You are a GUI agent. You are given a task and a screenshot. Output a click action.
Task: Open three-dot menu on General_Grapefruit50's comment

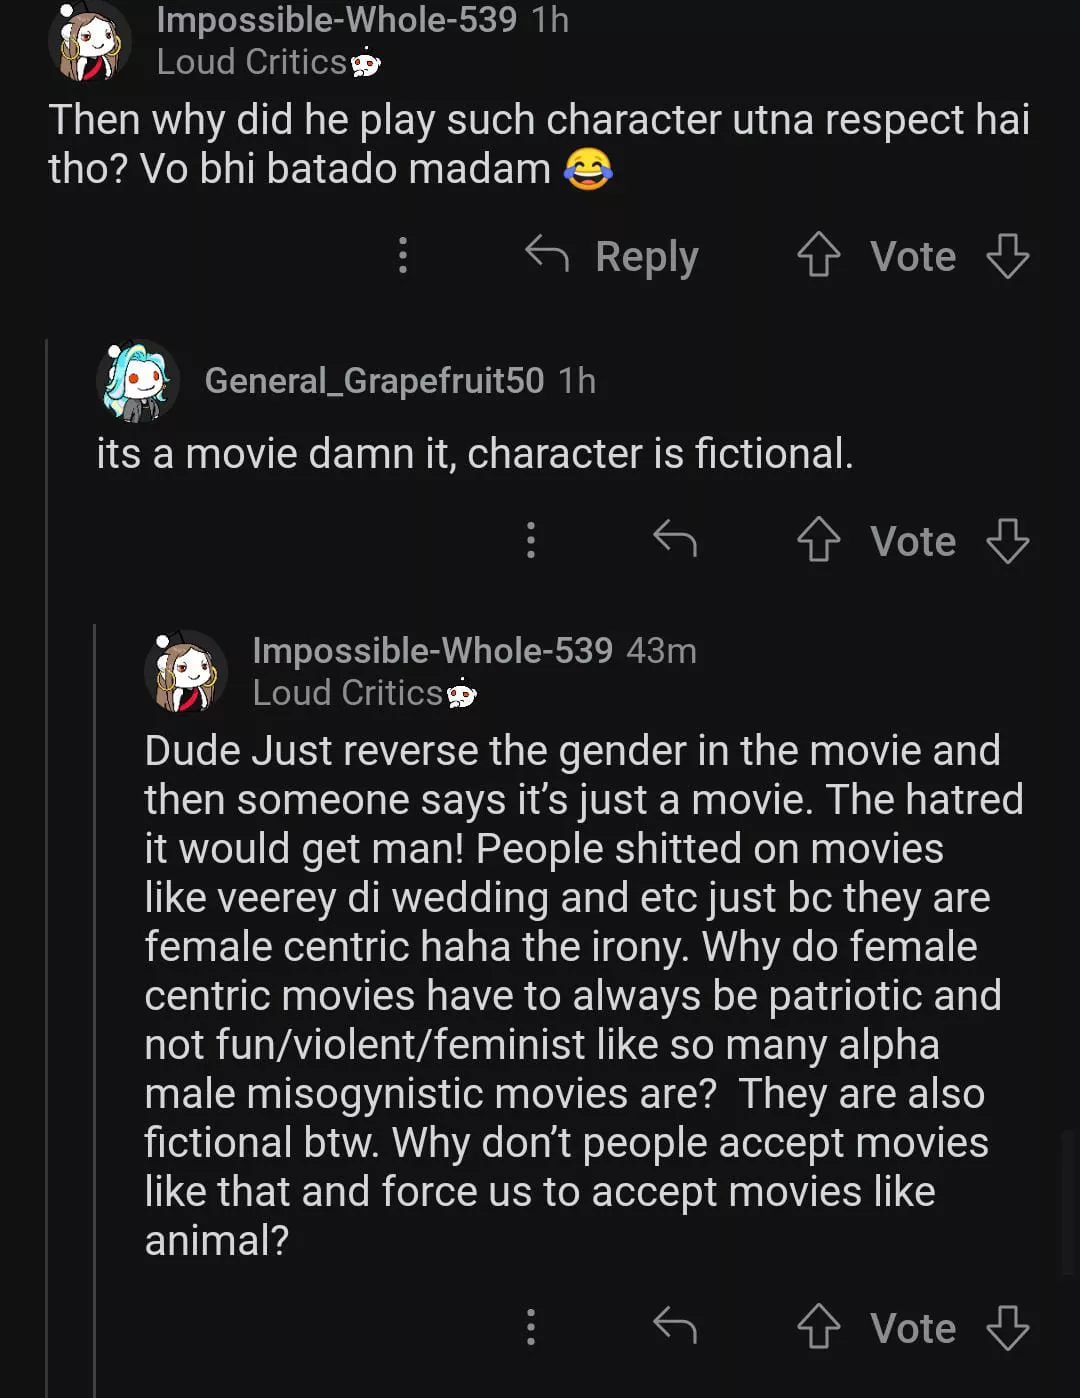point(531,541)
